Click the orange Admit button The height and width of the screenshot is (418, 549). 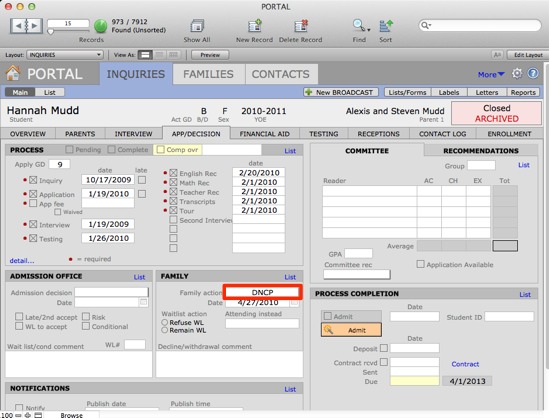pos(352,330)
